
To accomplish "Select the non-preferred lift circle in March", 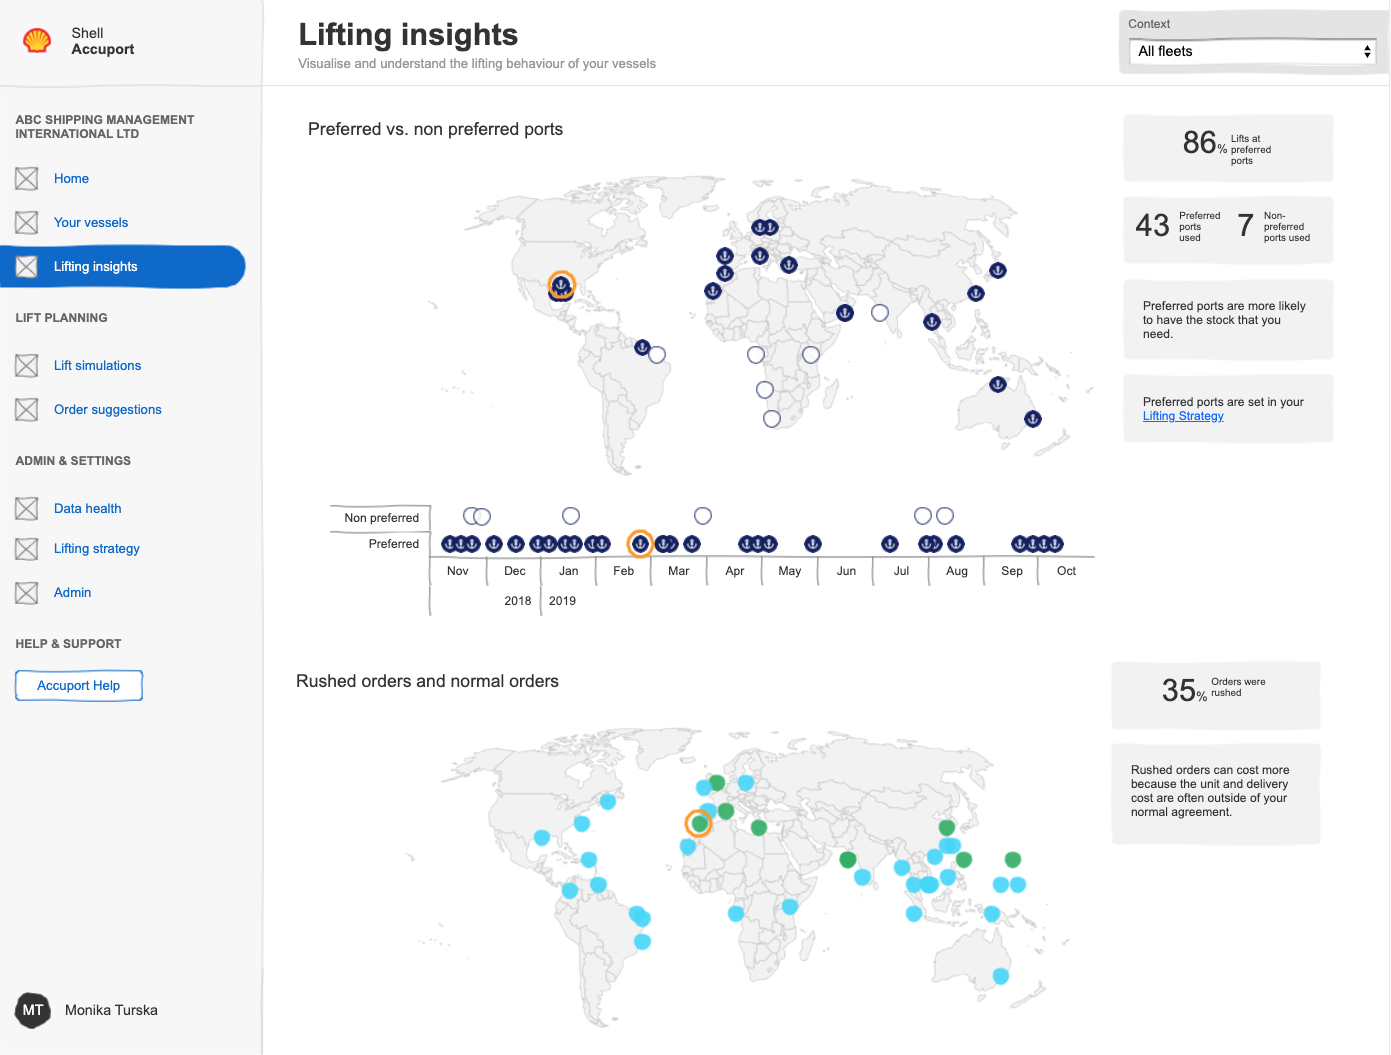I will click(703, 516).
